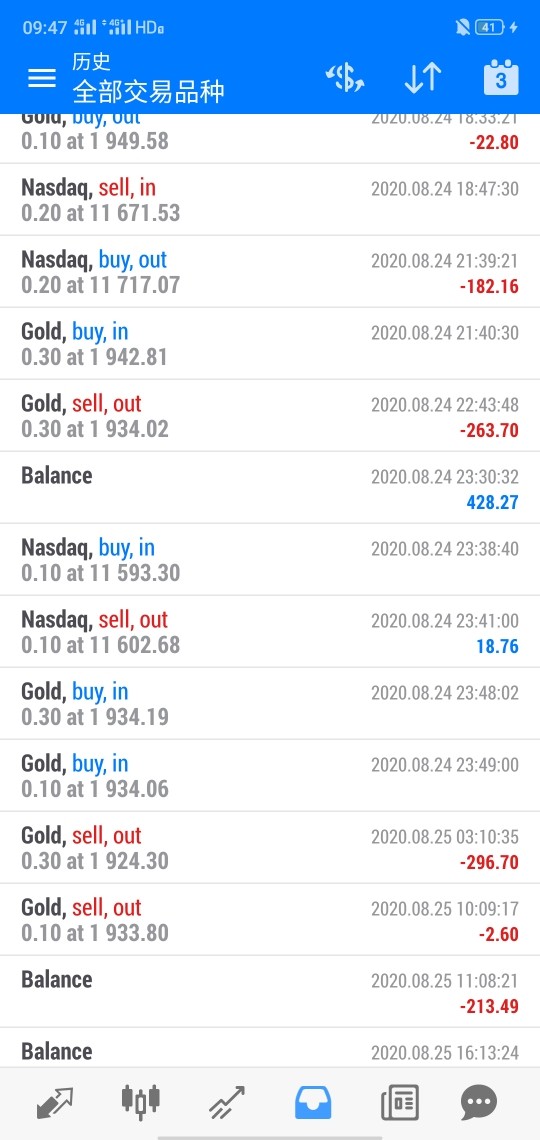Tap the currency symbol filter icon

coord(344,78)
